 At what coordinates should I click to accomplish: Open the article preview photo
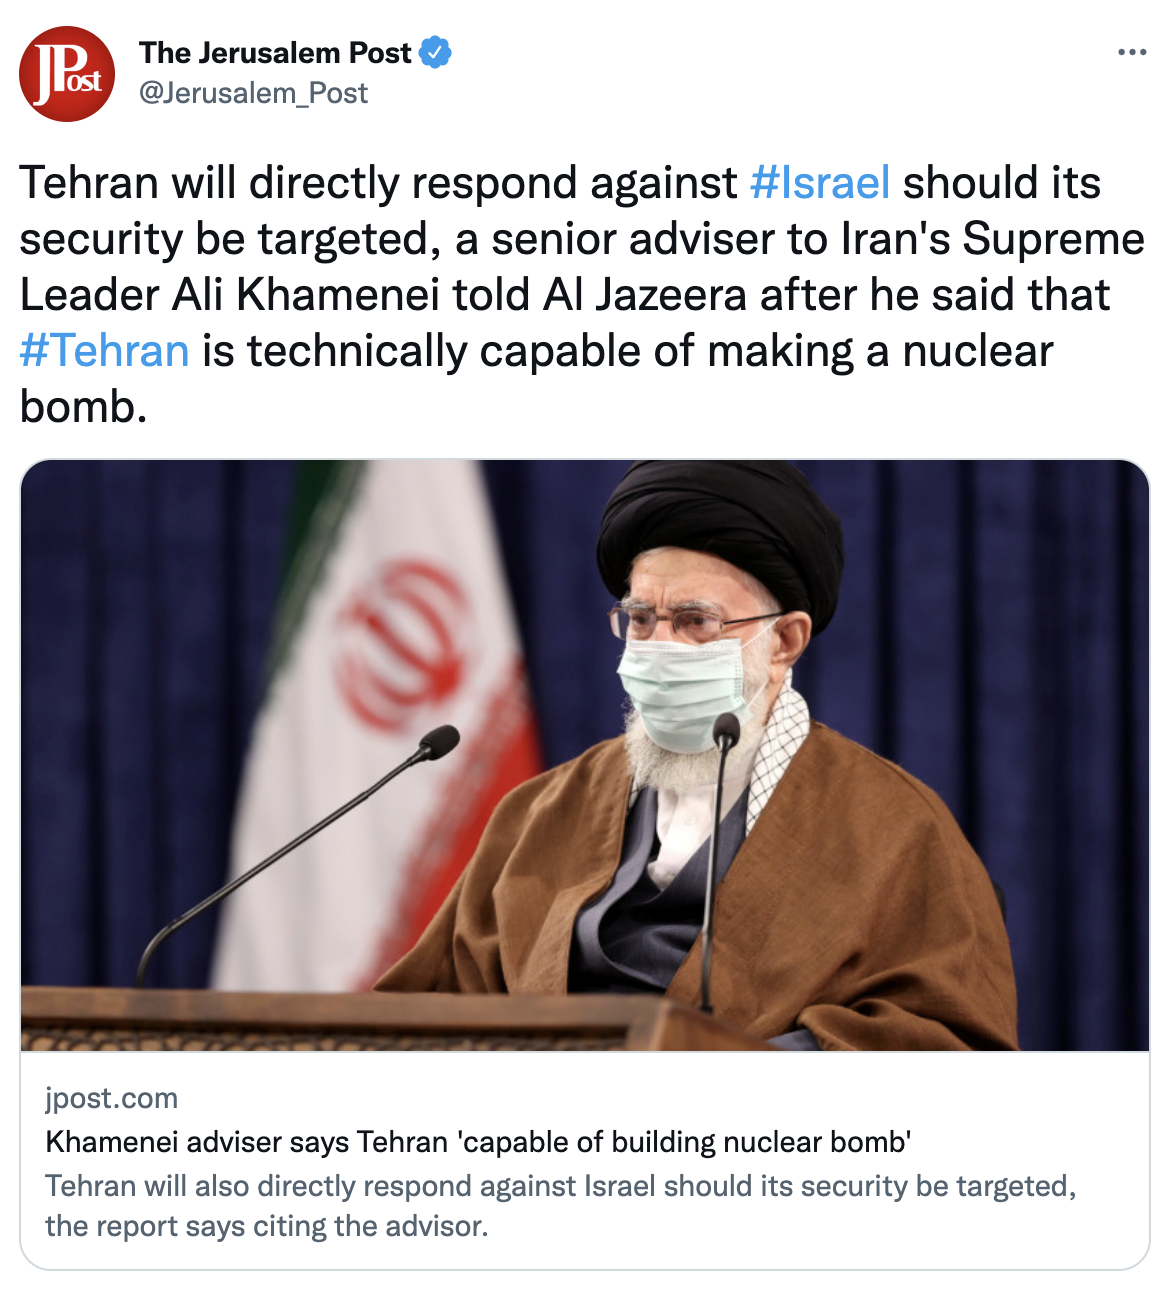(585, 755)
